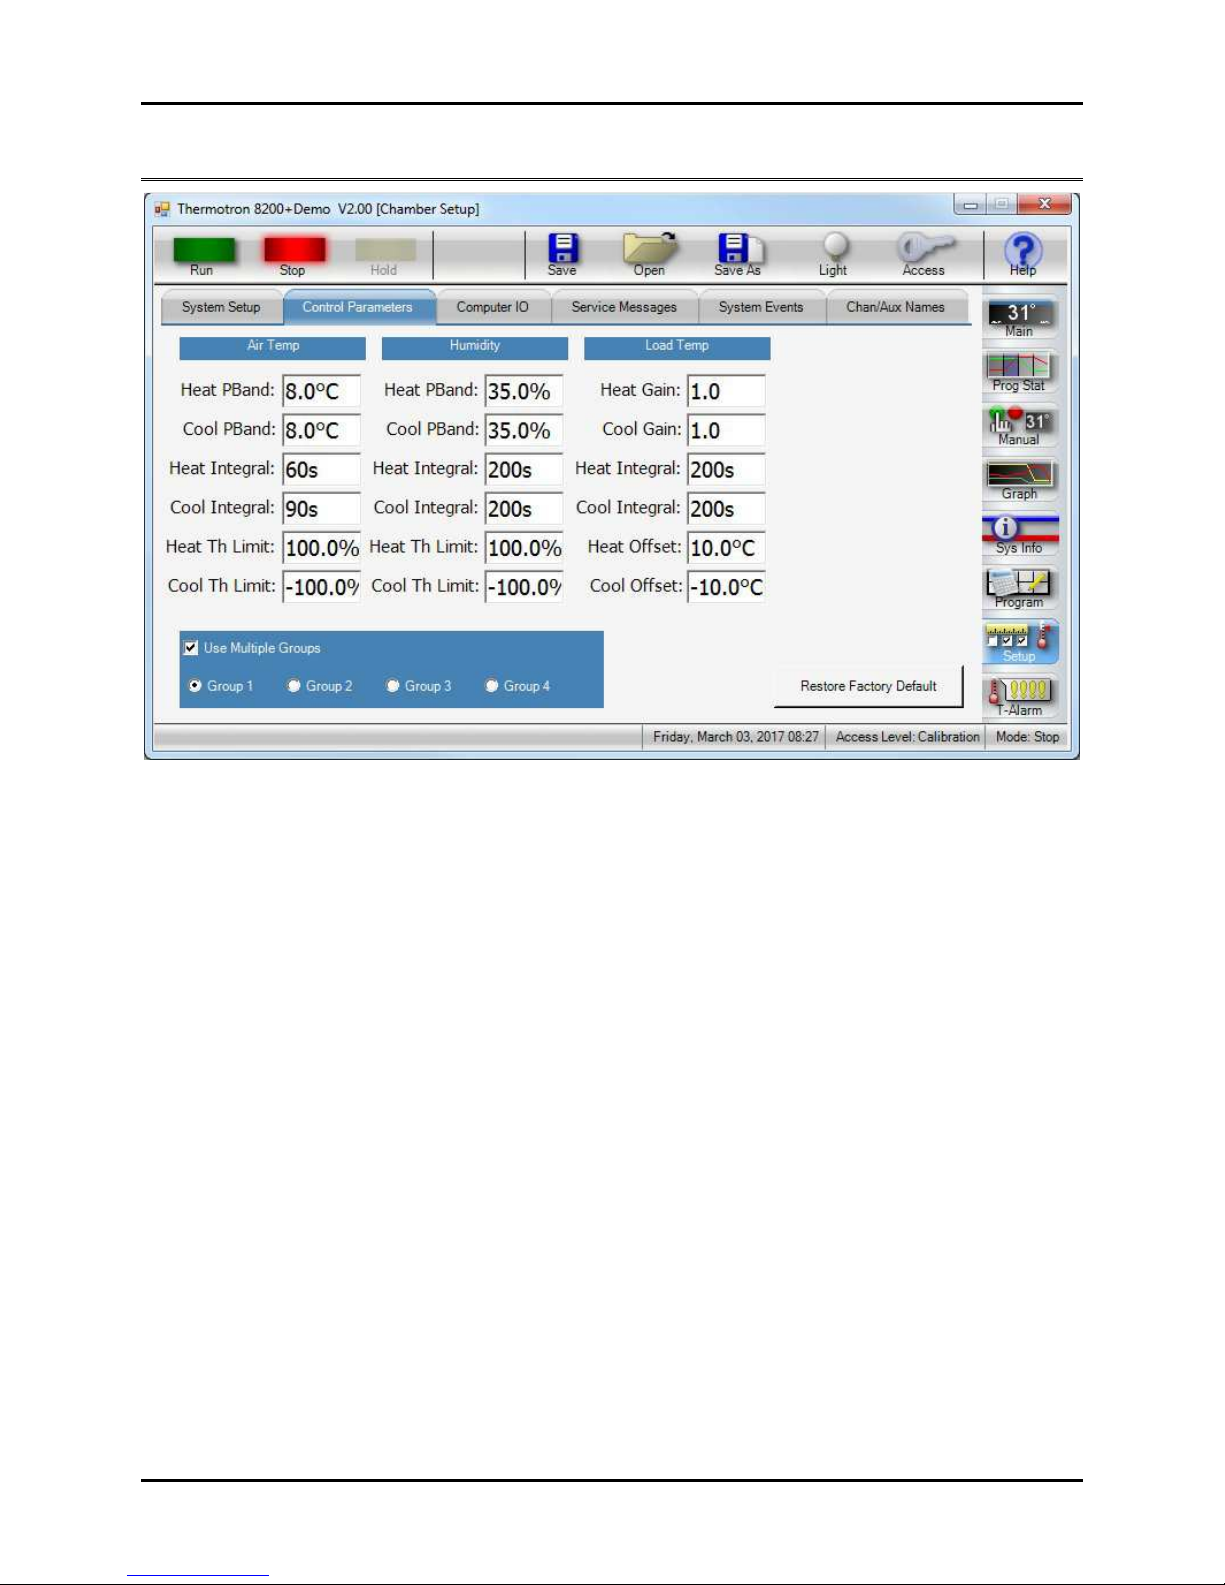Click the Mode: Stop status text
Viewport: 1225px width, 1585px height.
click(x=1027, y=737)
